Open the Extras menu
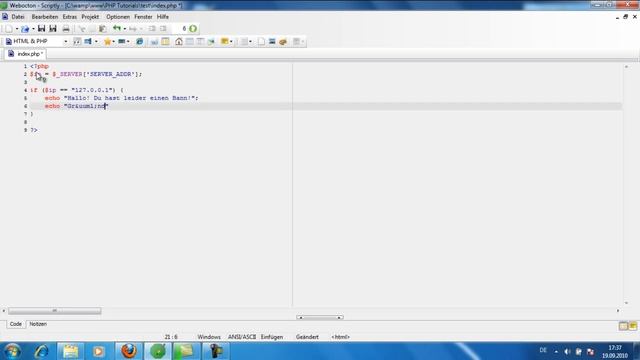The width and height of the screenshot is (640, 360). 69,17
